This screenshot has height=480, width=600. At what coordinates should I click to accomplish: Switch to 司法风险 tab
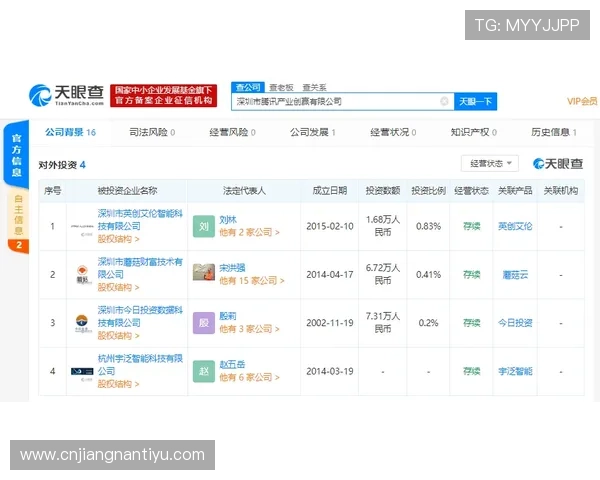[152, 132]
